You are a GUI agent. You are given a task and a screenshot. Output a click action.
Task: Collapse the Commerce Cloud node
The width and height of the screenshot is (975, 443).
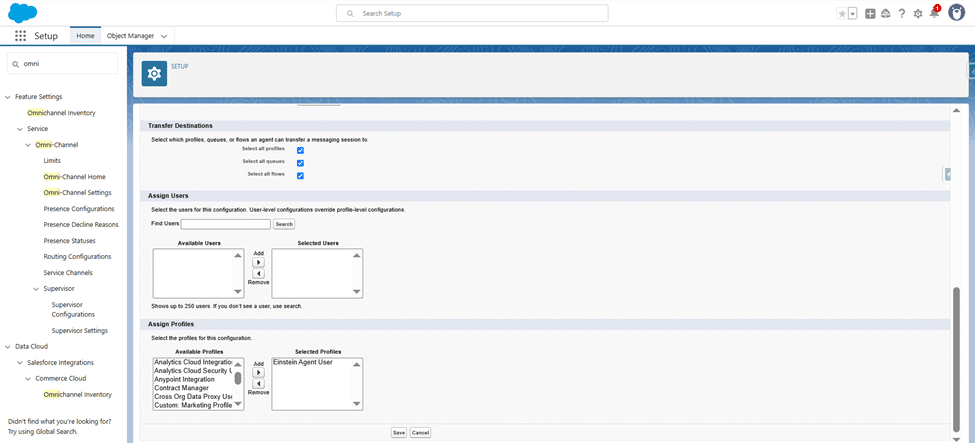[x=28, y=378]
